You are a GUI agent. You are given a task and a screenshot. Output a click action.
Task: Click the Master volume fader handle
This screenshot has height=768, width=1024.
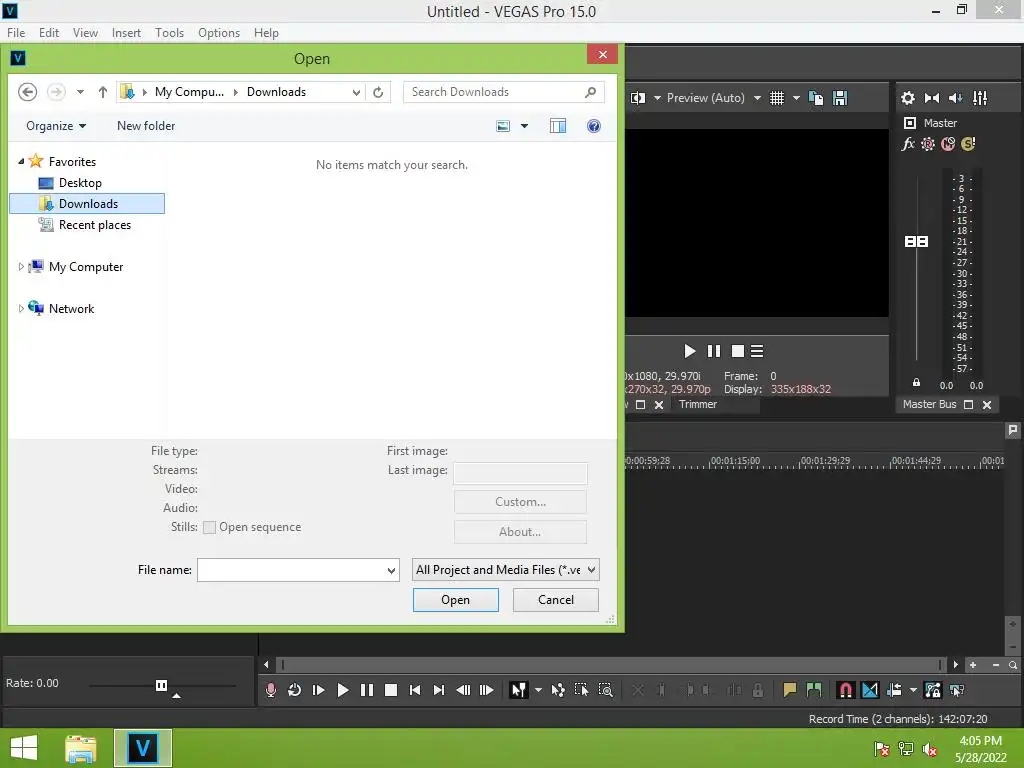(916, 242)
